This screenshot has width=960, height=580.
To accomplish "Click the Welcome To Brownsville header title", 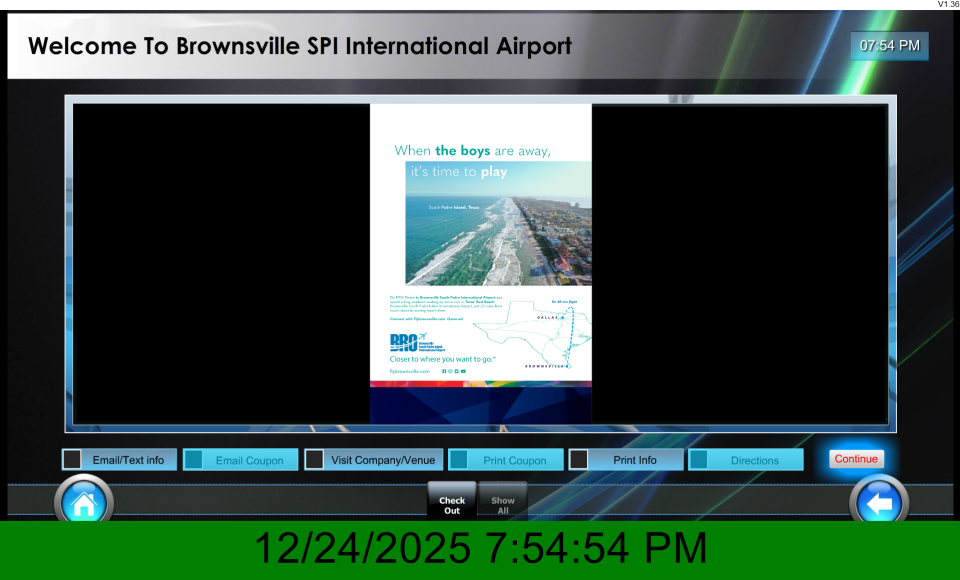I will tap(300, 46).
